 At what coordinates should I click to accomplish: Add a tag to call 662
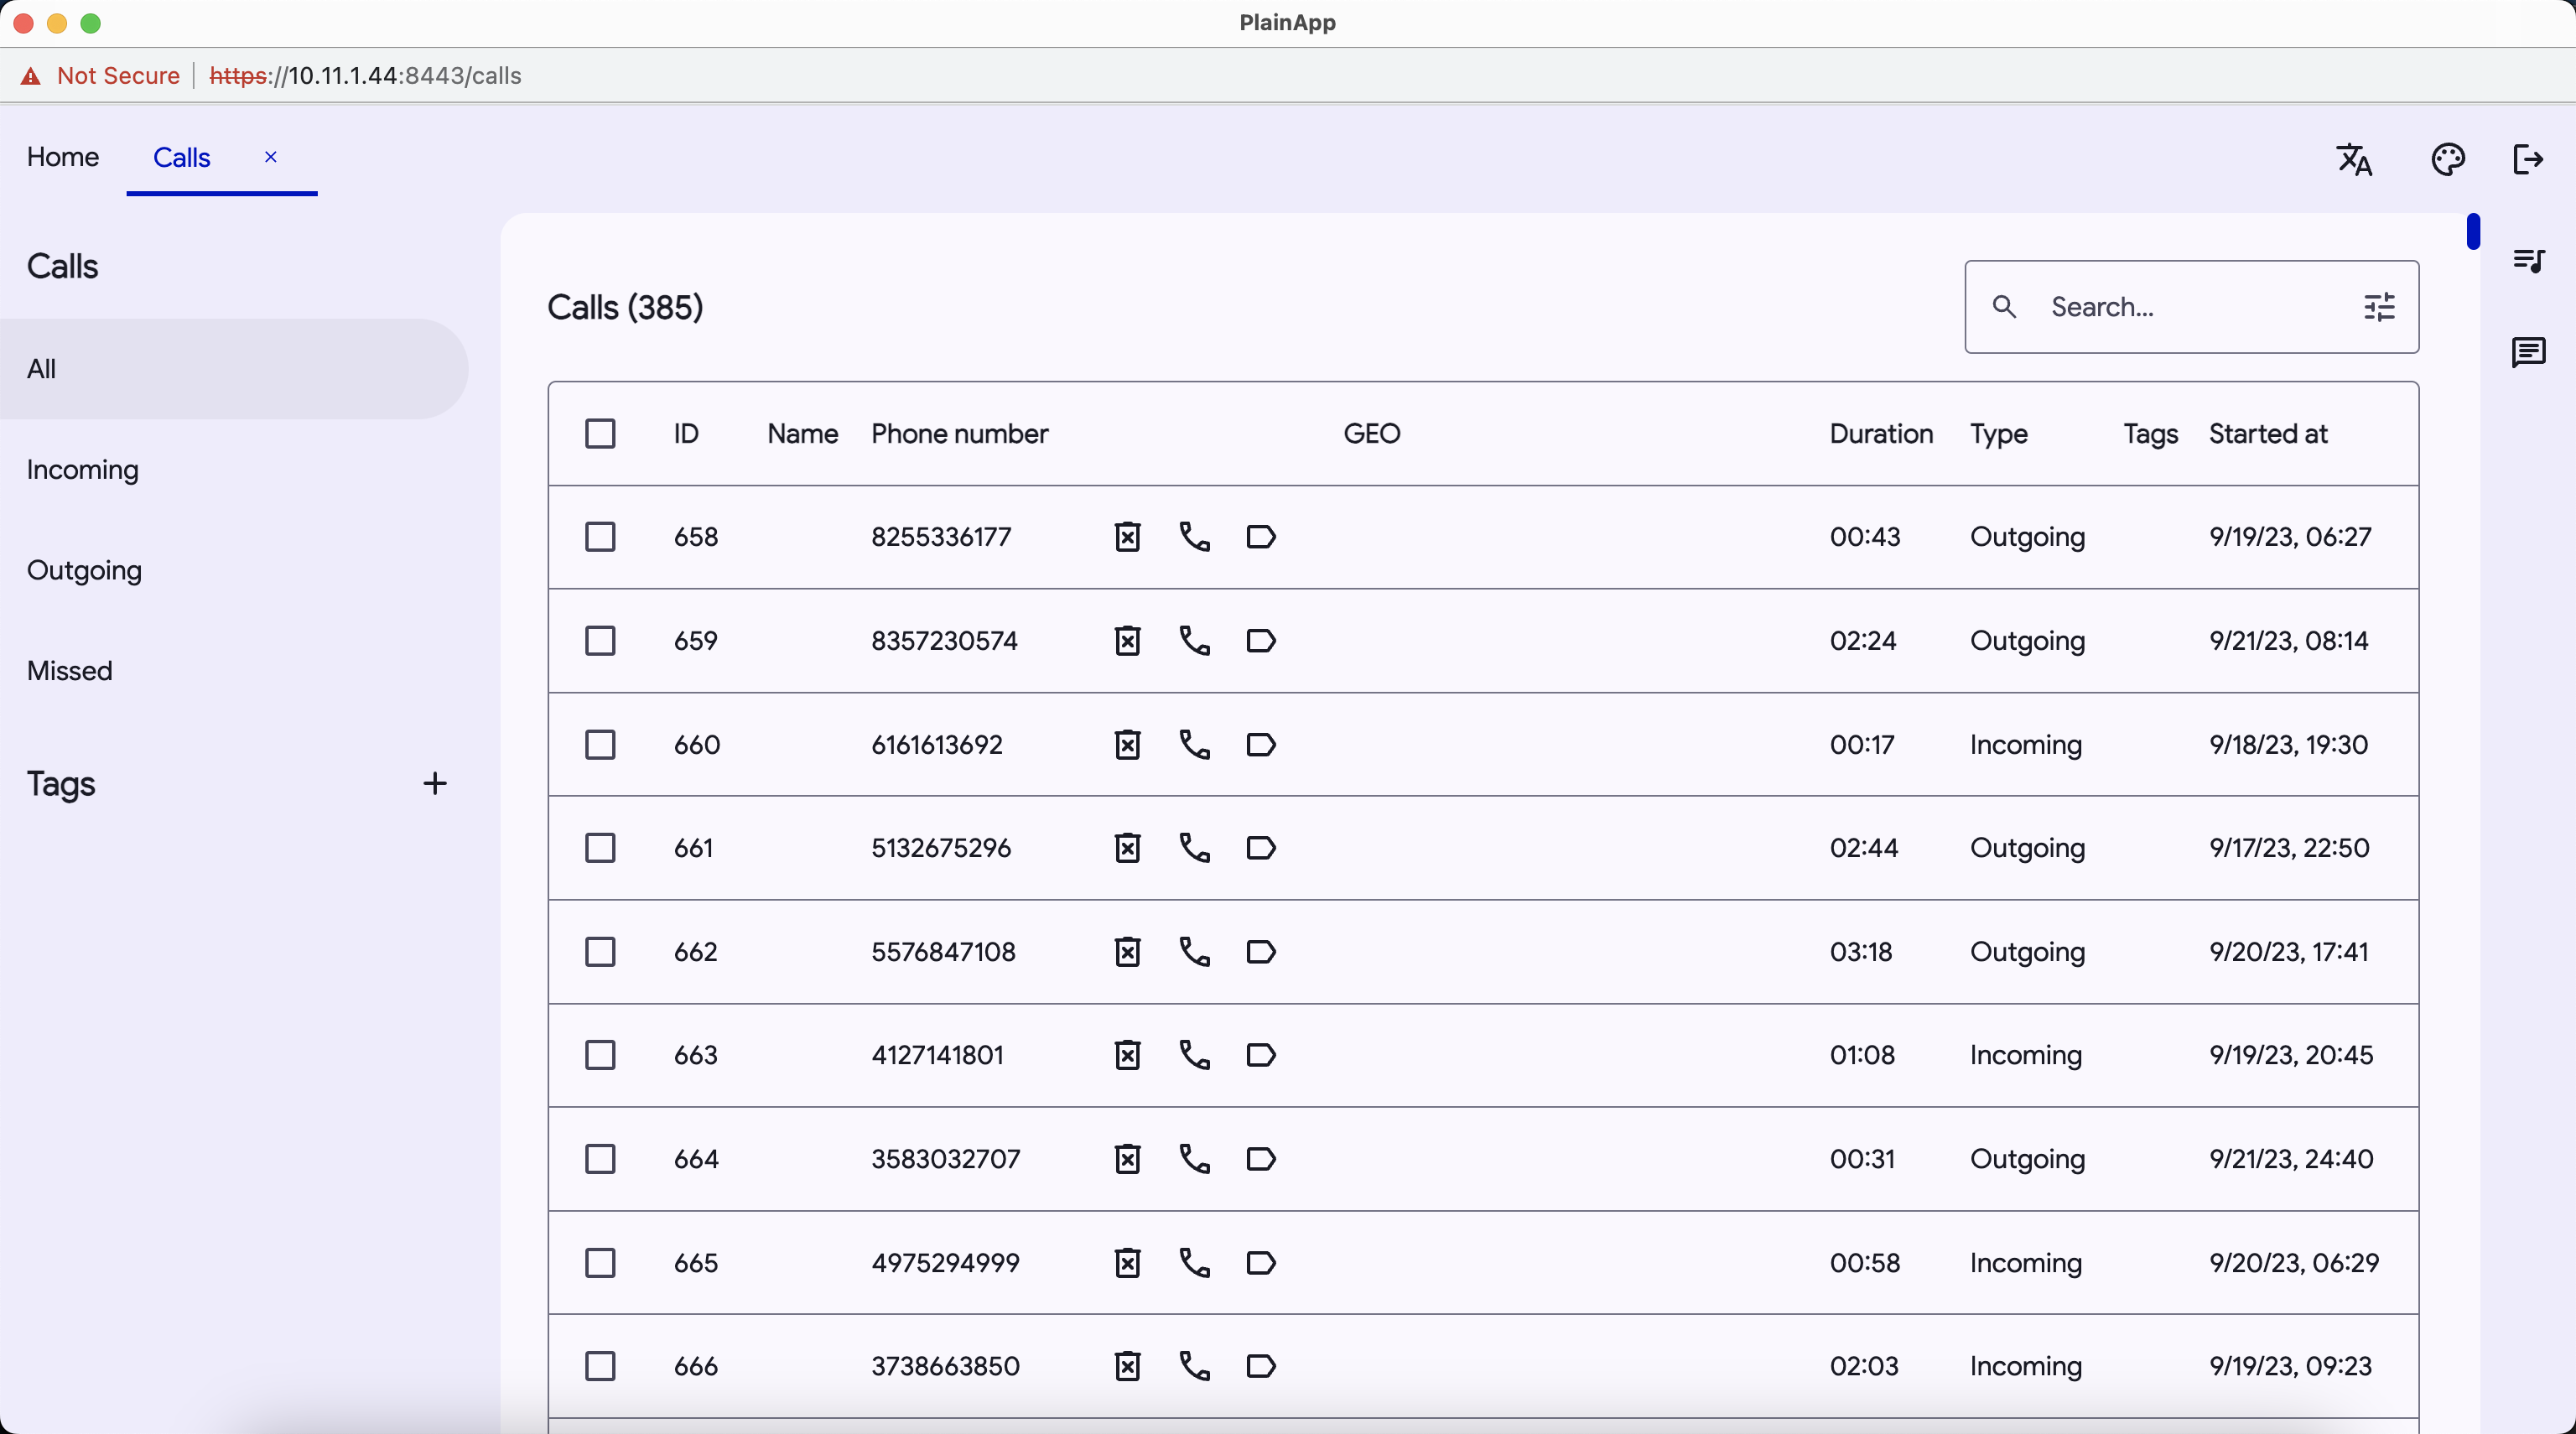1260,952
